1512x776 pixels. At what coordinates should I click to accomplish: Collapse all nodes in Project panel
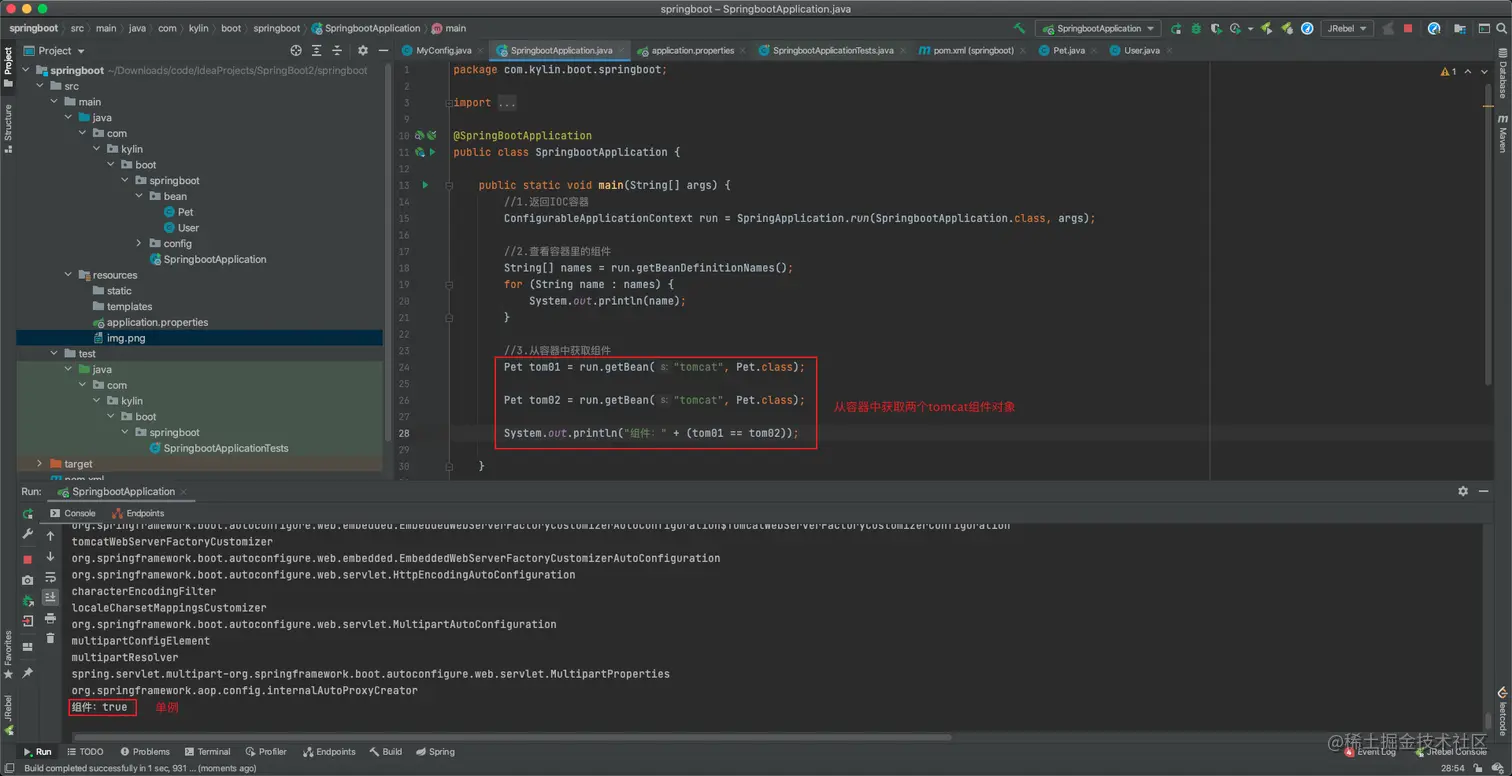[x=338, y=50]
